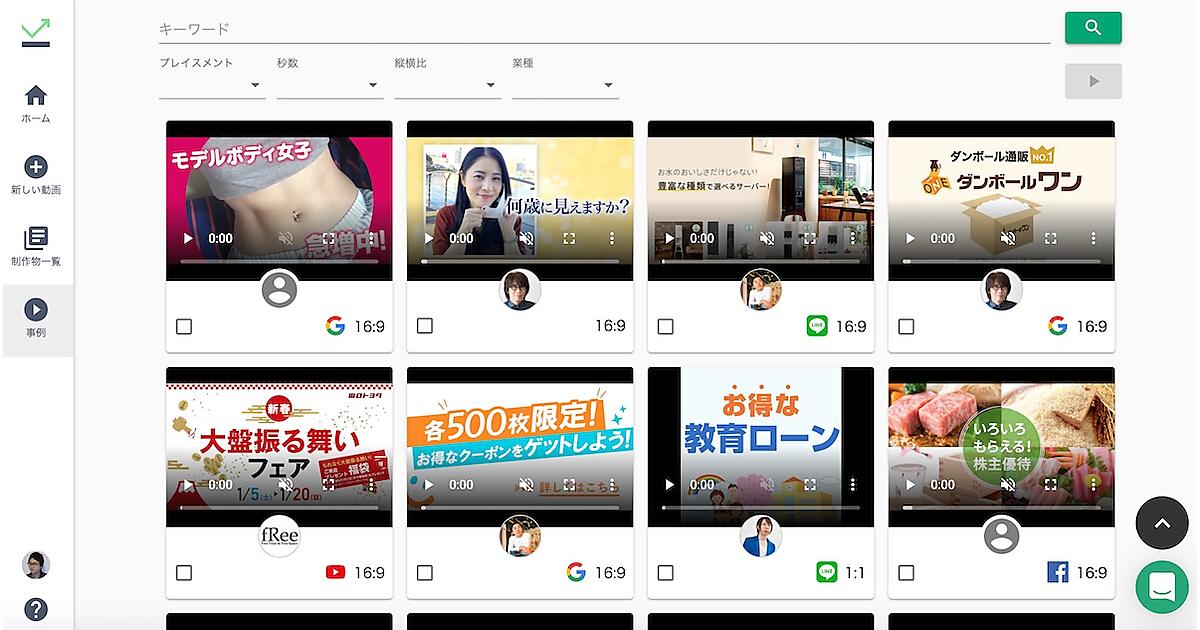This screenshot has height=630, width=1200.
Task: Unmute the モデルボディ女子 video
Action: coord(286,239)
